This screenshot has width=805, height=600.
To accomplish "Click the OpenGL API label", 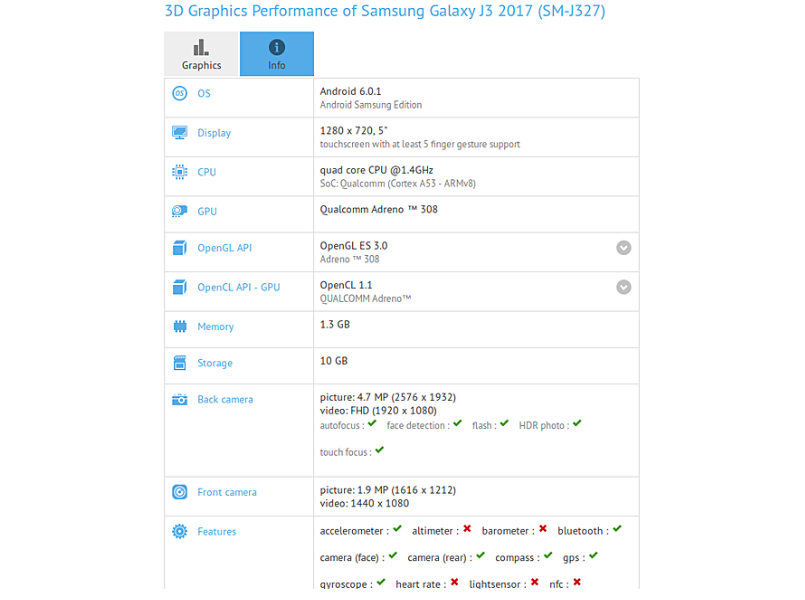I will coord(224,248).
